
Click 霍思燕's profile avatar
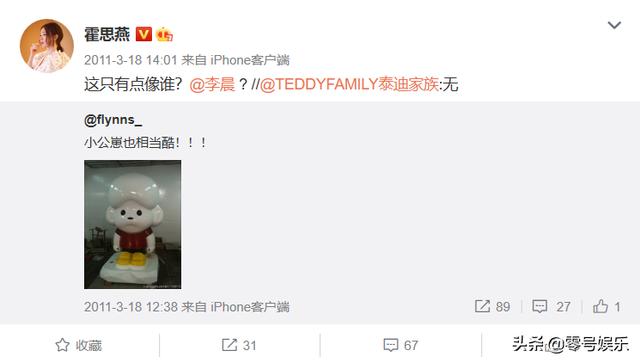(47, 46)
